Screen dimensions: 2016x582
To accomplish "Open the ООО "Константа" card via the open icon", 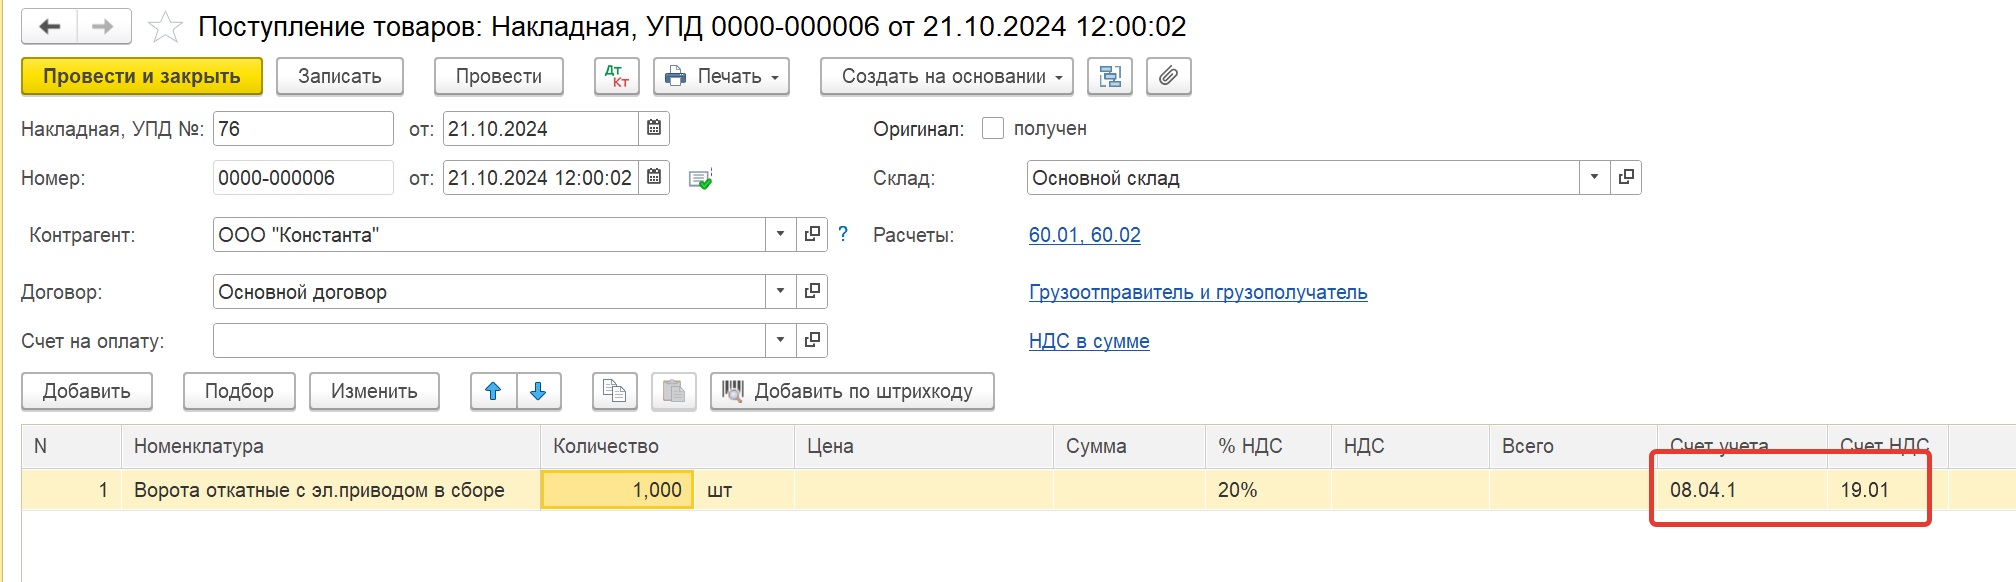I will [812, 235].
